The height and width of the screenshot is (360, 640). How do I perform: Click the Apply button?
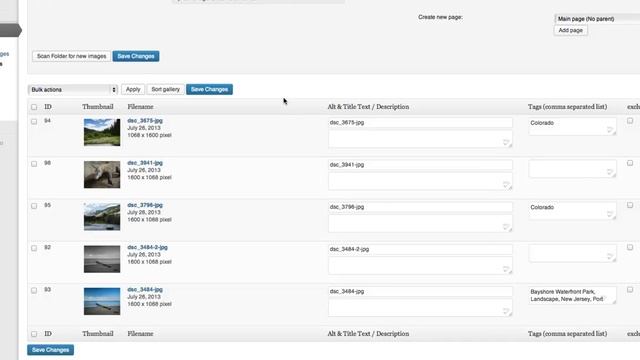coord(133,89)
